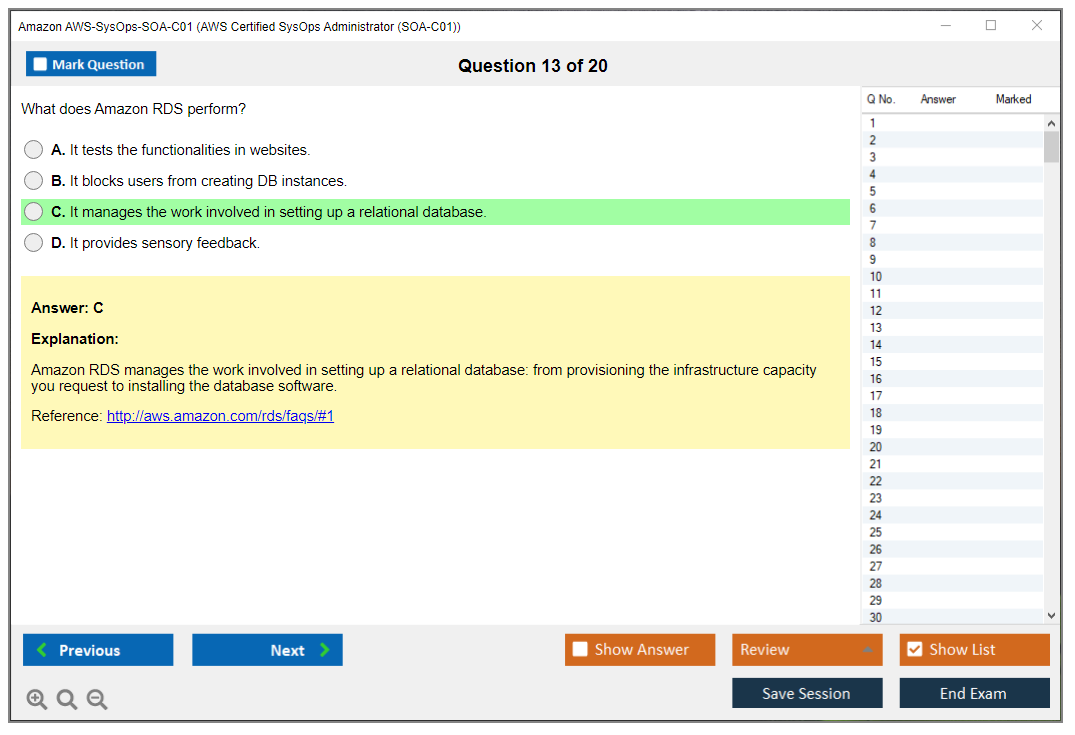Click the question list scroll down arrow
The height and width of the screenshot is (735, 1075).
coord(1051,616)
